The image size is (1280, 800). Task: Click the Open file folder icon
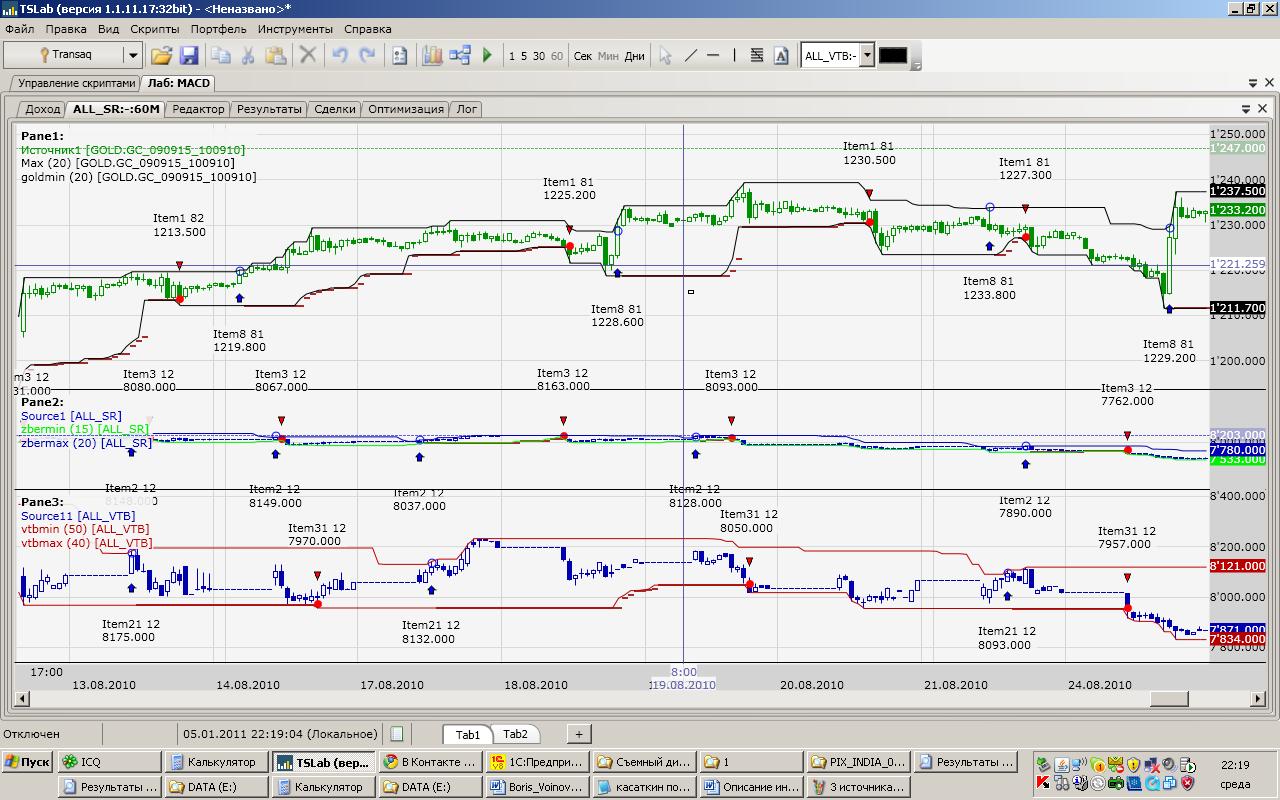click(x=161, y=56)
